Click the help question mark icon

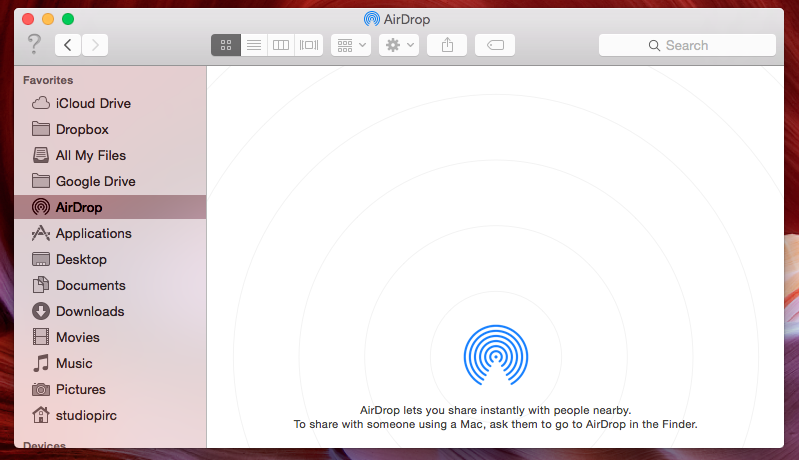(x=34, y=44)
